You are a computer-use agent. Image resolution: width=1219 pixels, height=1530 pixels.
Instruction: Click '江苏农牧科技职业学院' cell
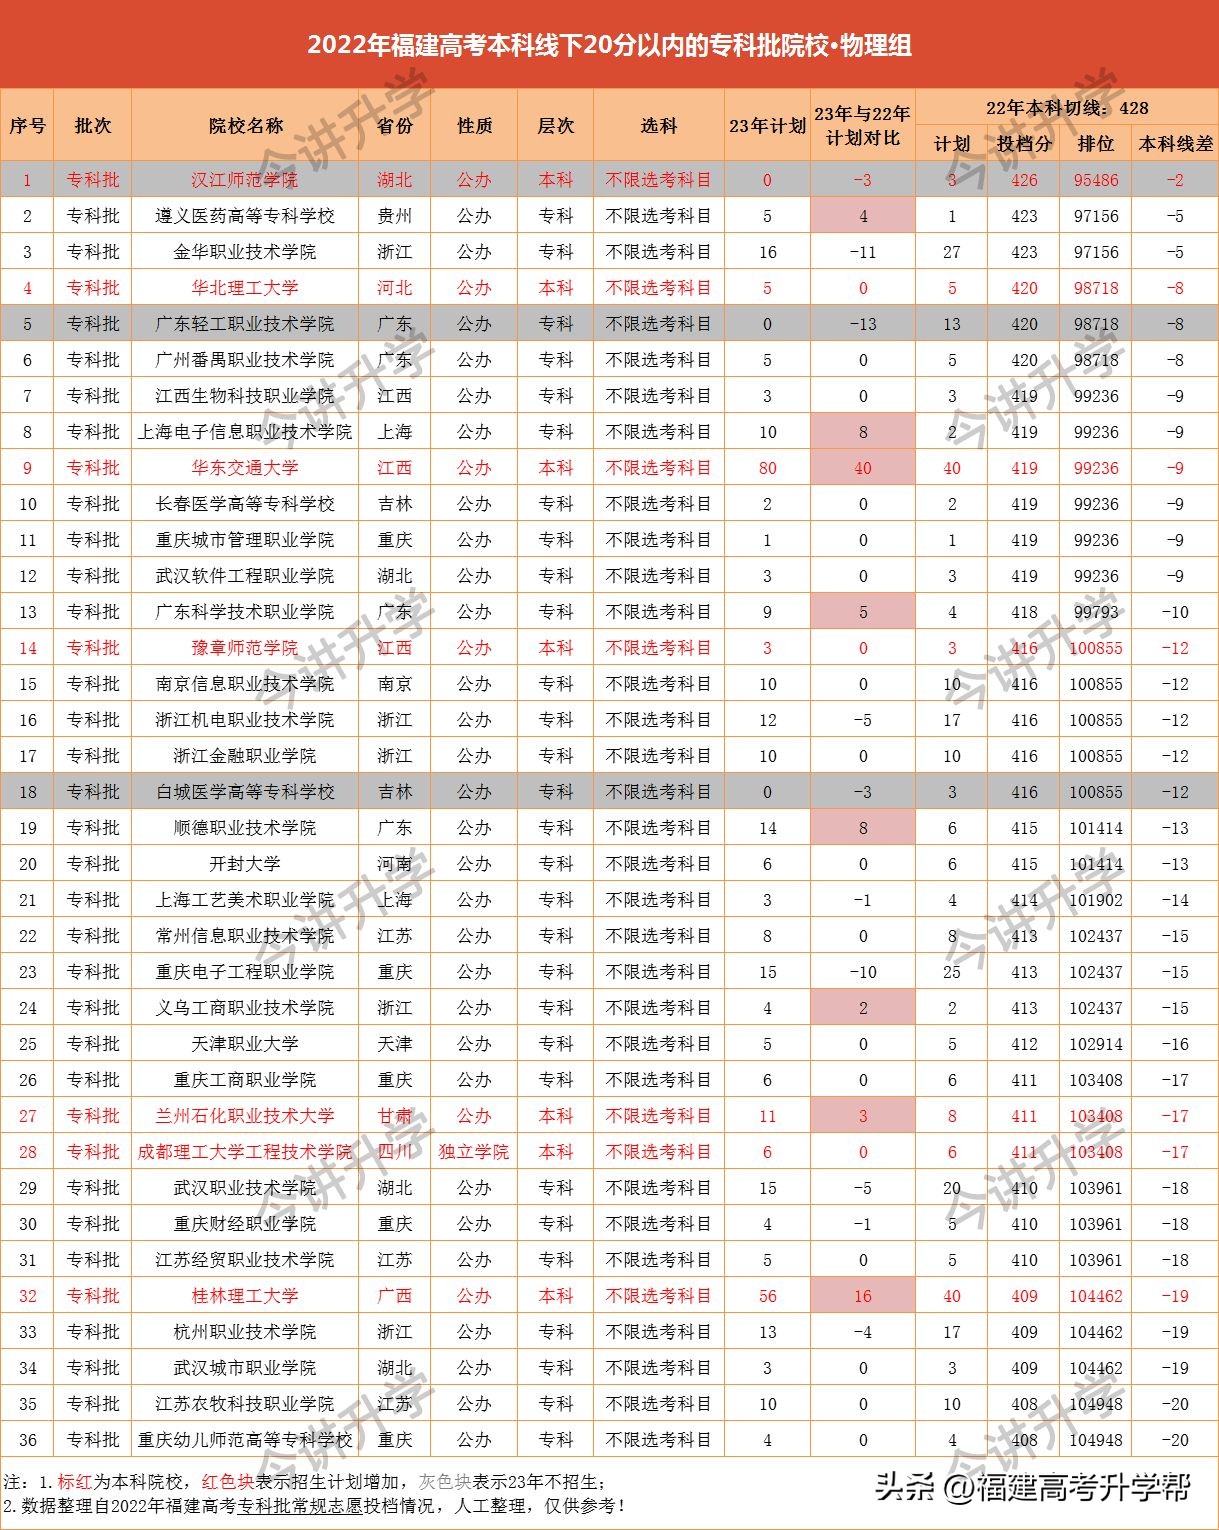click(245, 1404)
